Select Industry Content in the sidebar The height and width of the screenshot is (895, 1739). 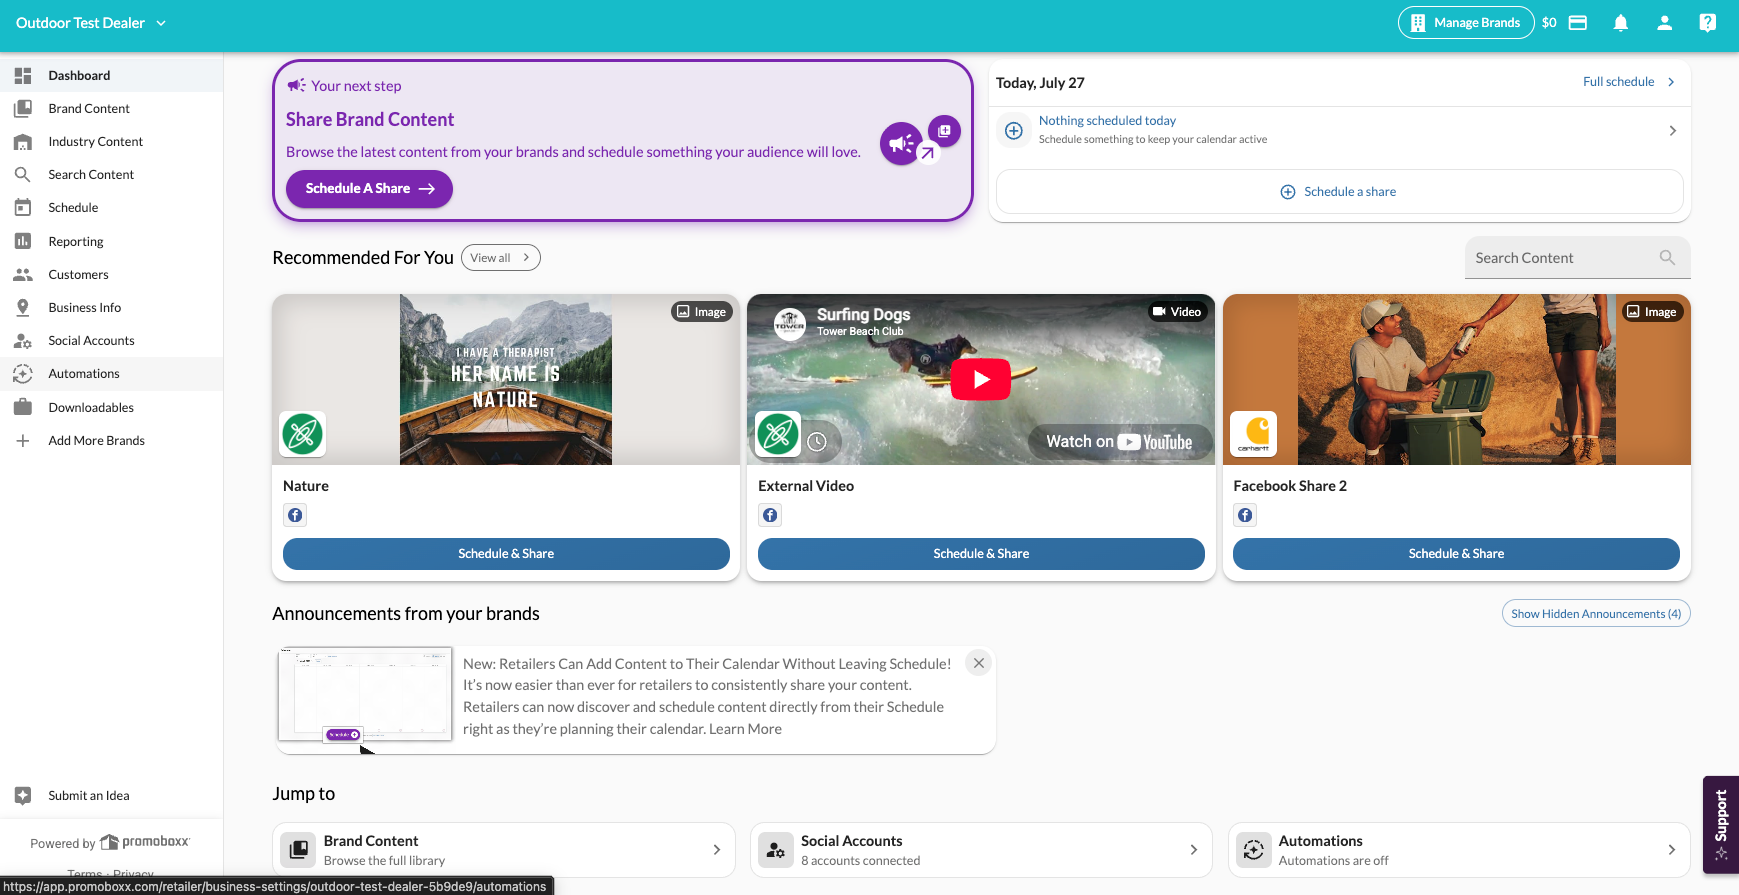(111, 141)
